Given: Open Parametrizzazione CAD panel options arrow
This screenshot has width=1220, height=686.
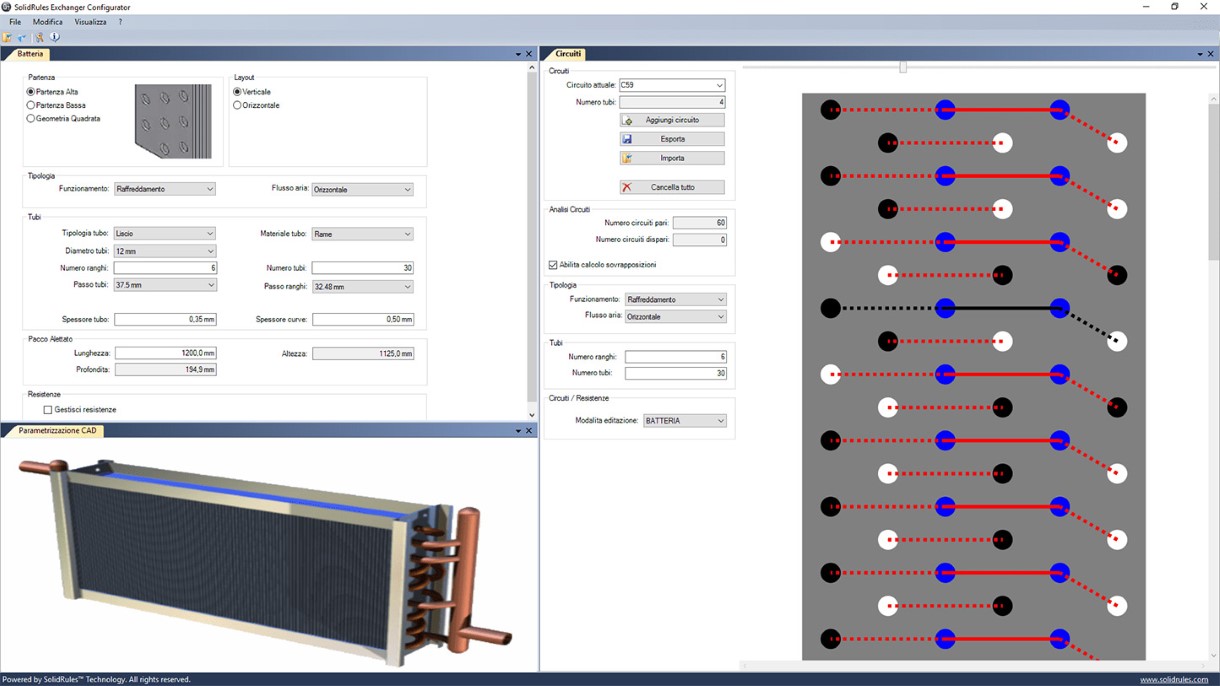Looking at the screenshot, I should pos(518,431).
